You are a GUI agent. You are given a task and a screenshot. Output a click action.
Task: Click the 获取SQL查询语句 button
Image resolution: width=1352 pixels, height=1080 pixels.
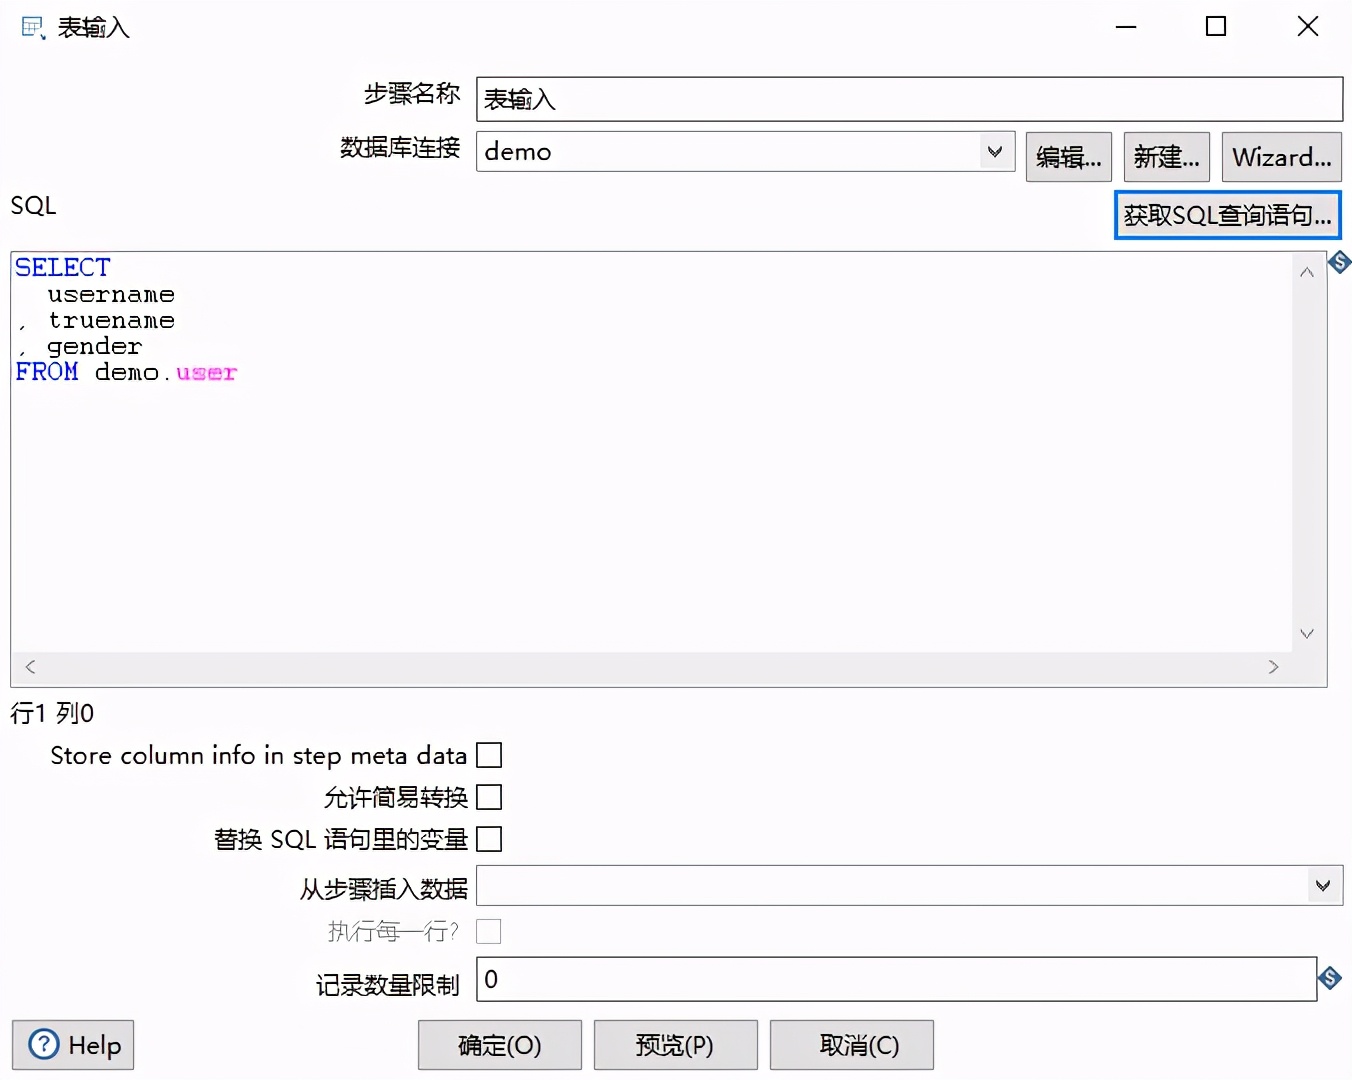[1227, 214]
